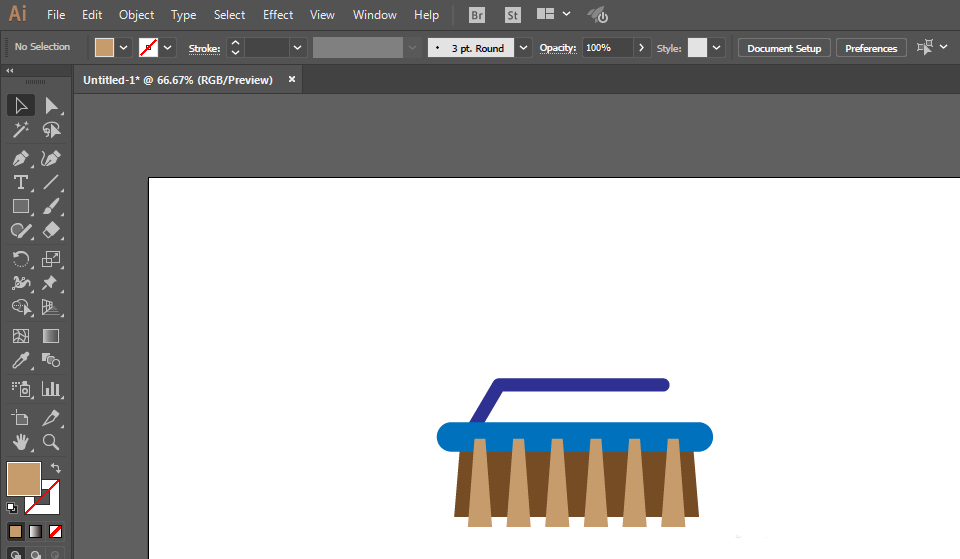Switch paint mode to Gradient
Viewport: 960px width, 559px height.
(x=35, y=531)
